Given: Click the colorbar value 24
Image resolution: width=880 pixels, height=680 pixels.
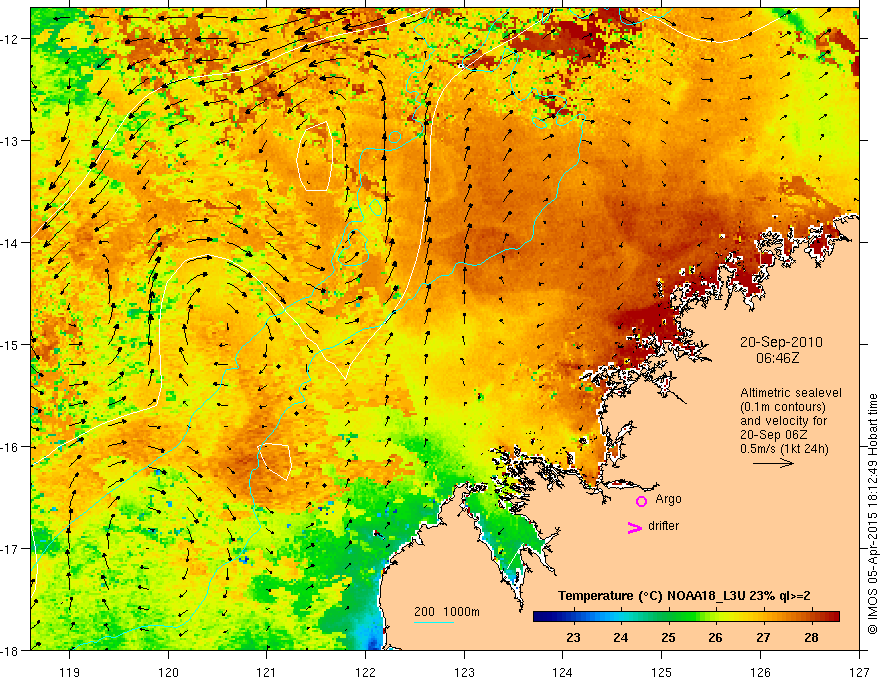Looking at the screenshot, I should click(x=620, y=637).
